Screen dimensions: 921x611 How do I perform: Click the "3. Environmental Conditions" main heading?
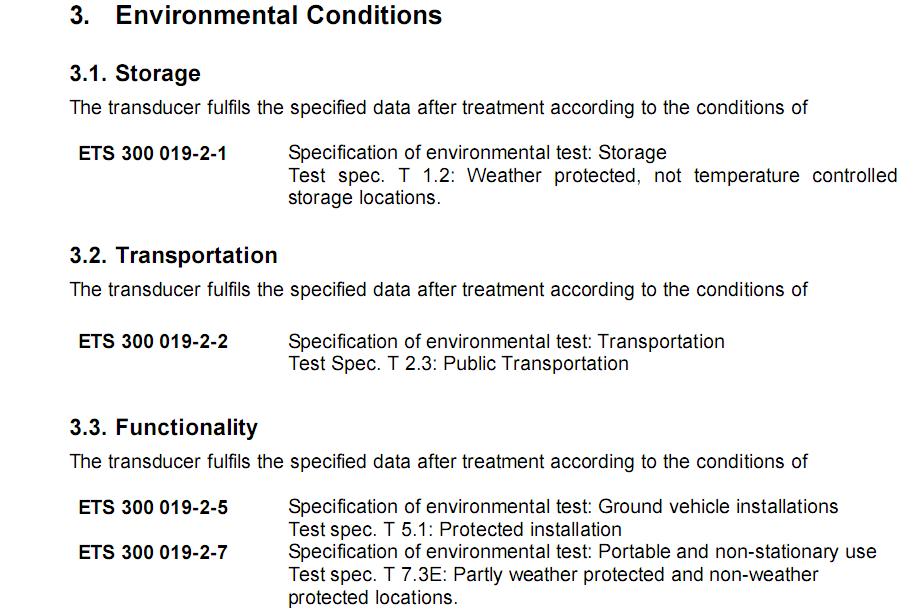(x=256, y=16)
